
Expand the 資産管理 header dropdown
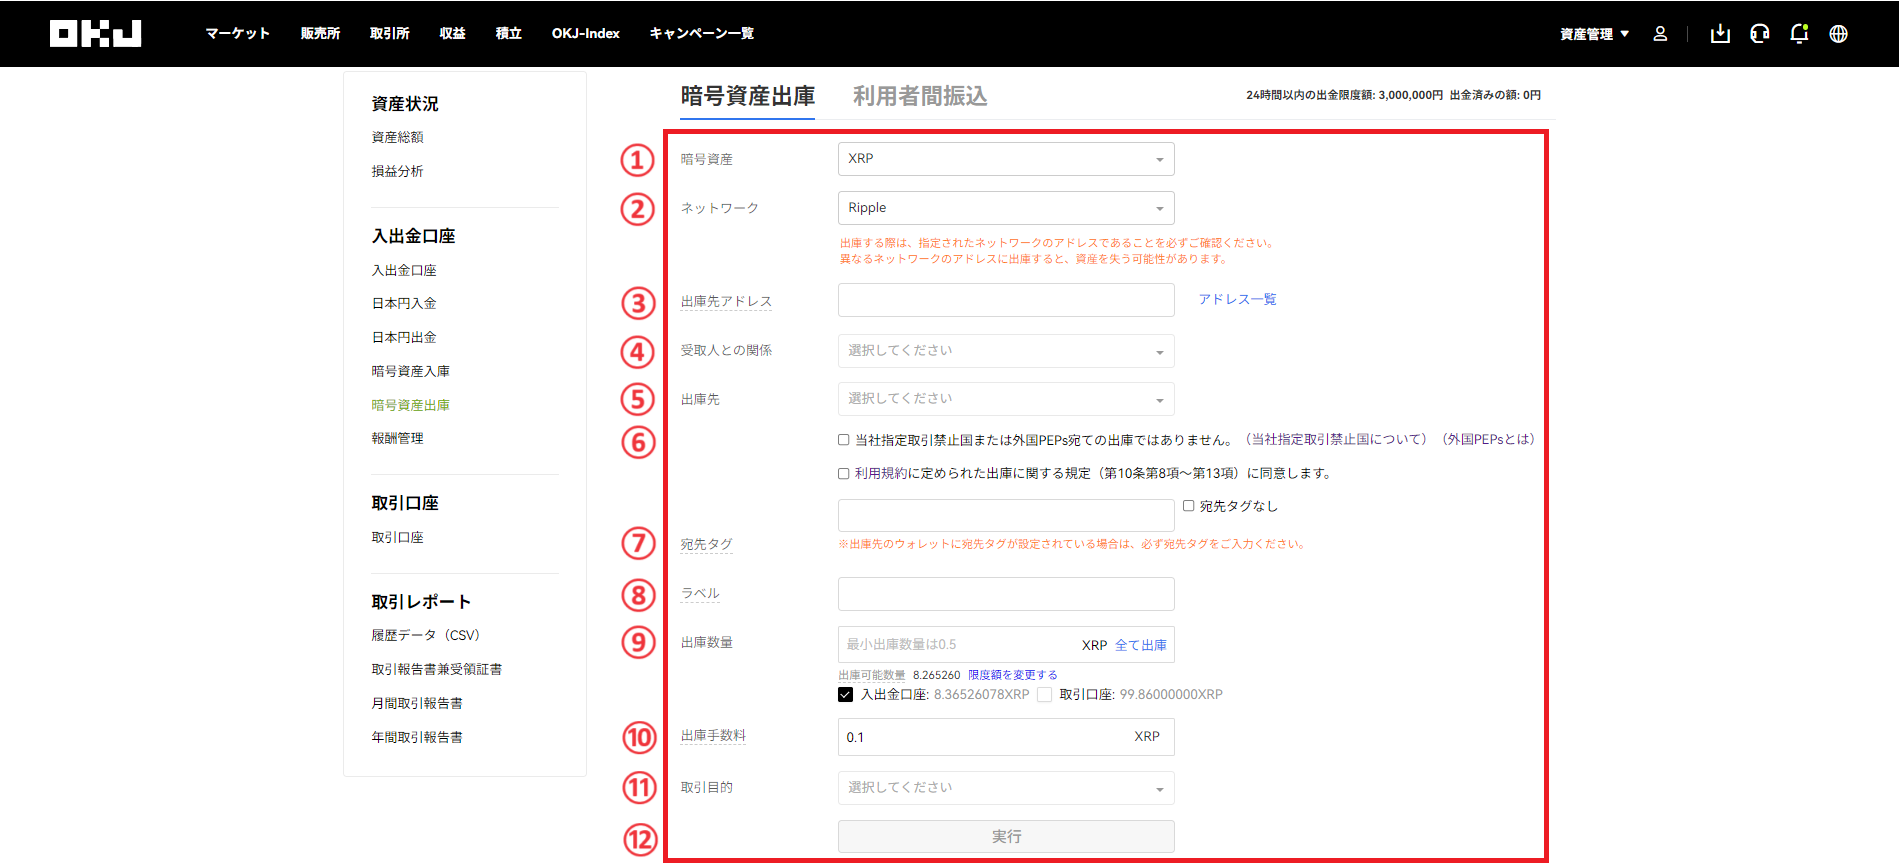coord(1594,34)
